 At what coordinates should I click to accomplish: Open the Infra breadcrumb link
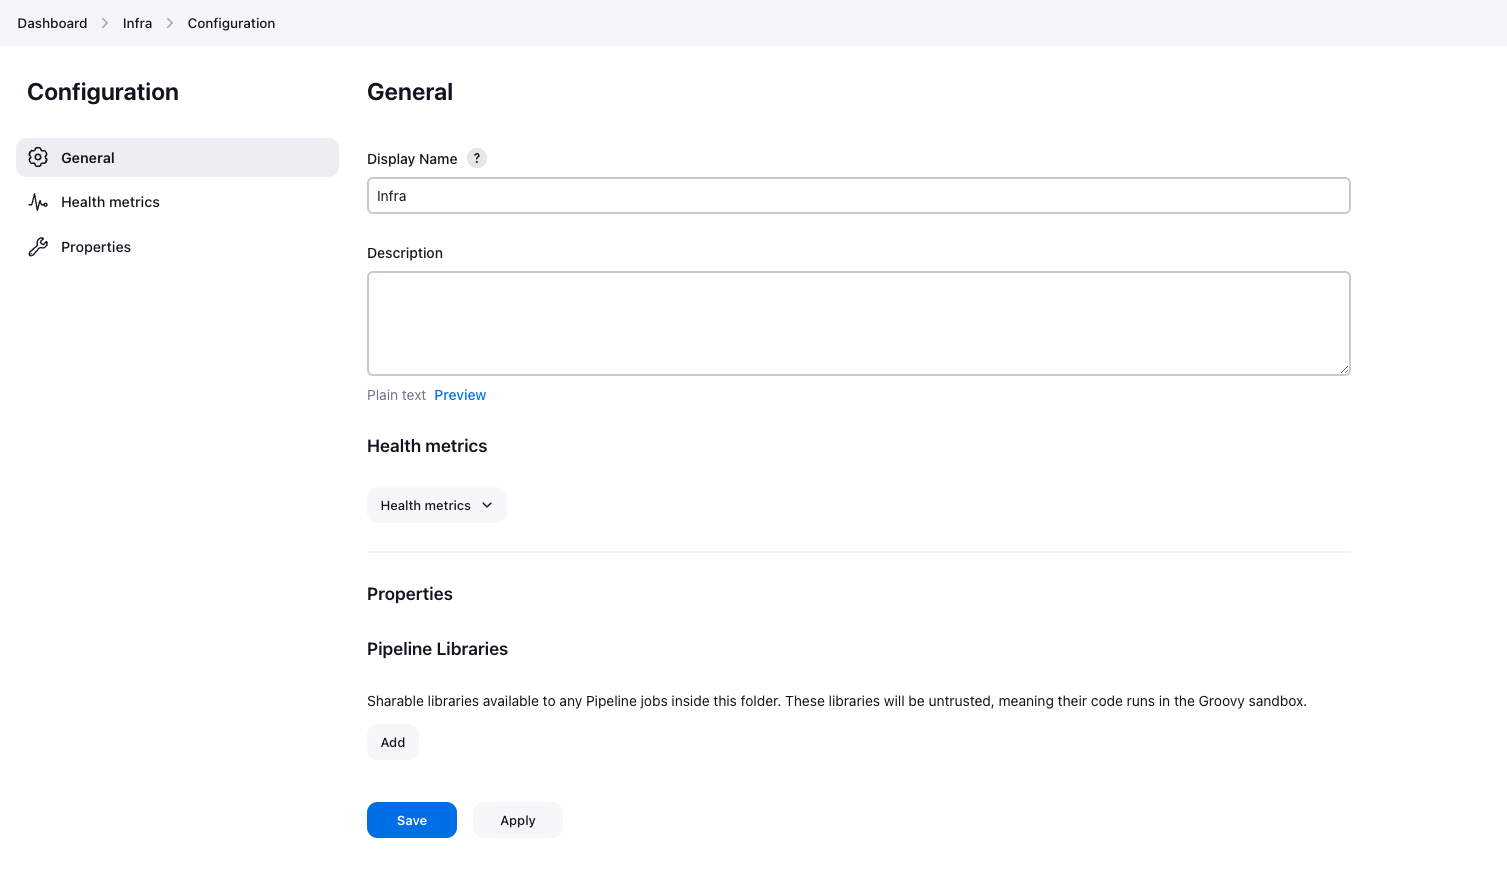[x=137, y=23]
